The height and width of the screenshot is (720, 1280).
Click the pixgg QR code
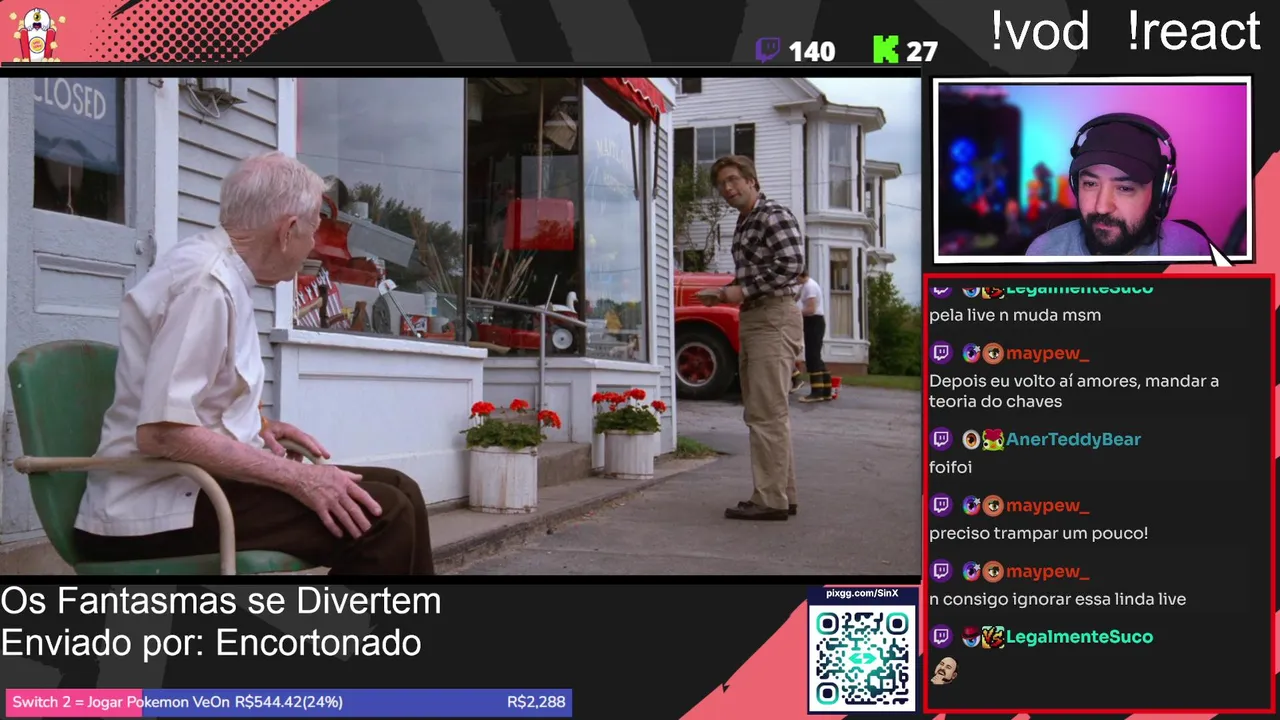pos(862,657)
